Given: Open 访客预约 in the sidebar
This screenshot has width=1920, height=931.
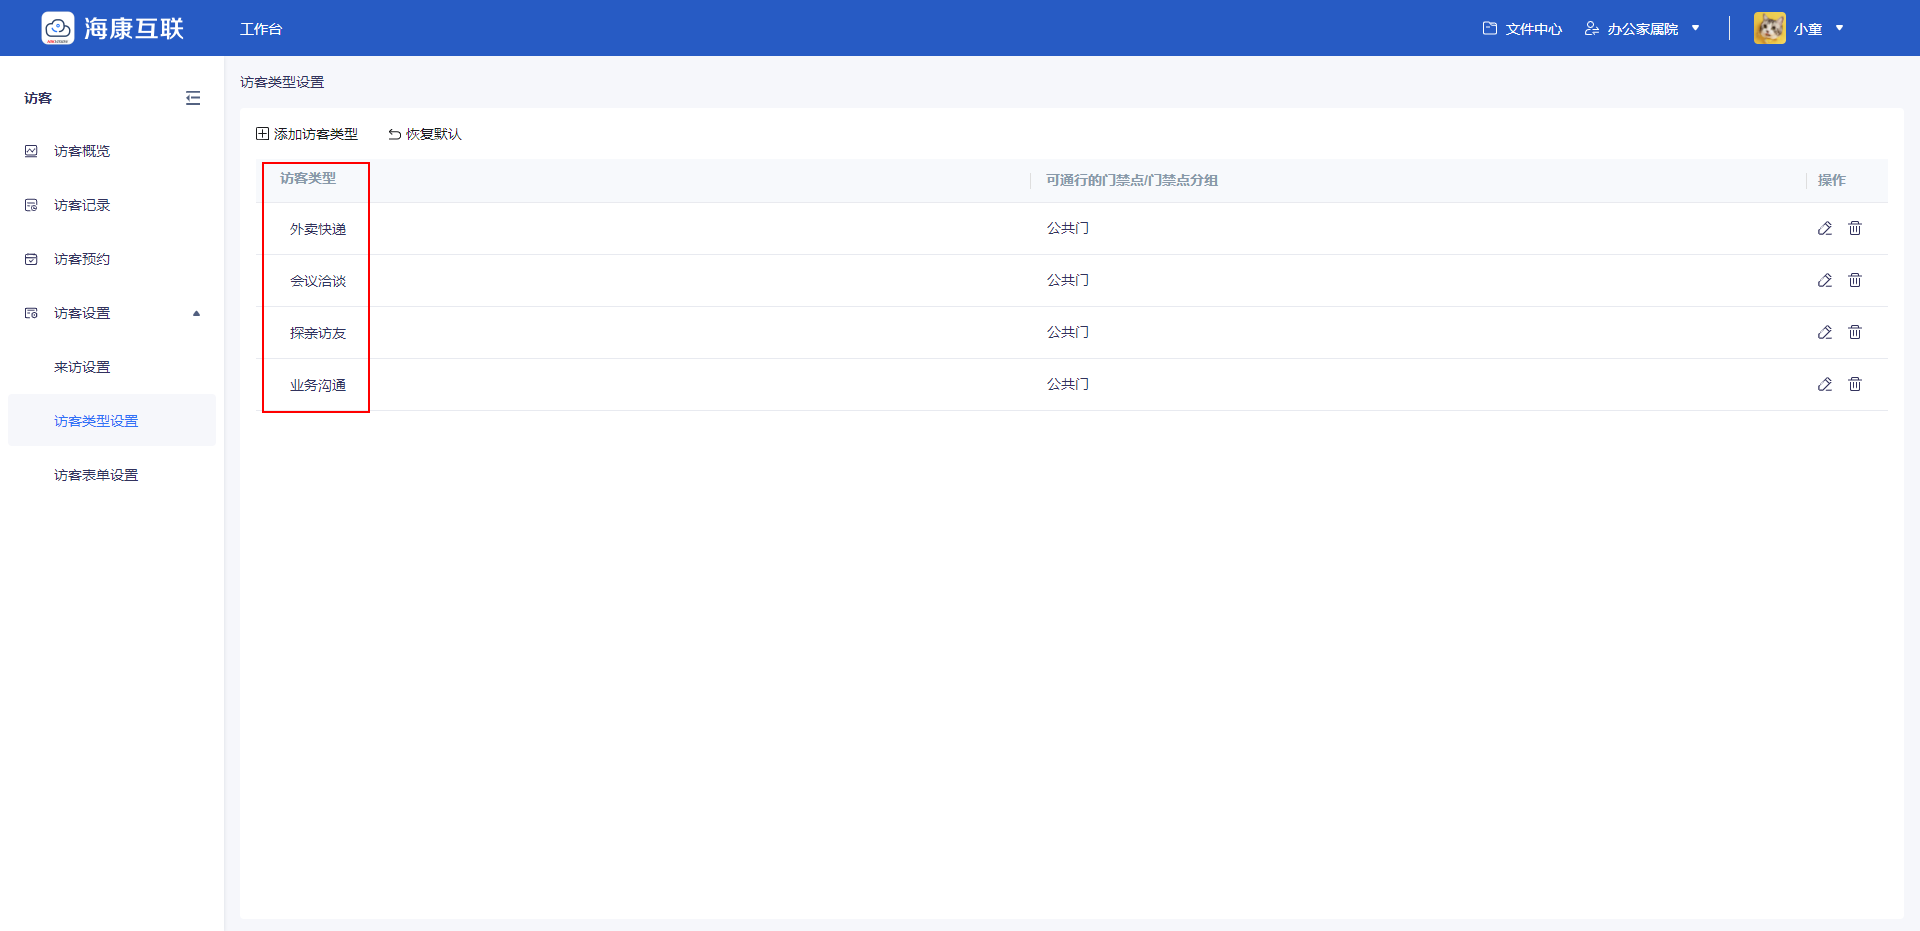Looking at the screenshot, I should click(82, 259).
